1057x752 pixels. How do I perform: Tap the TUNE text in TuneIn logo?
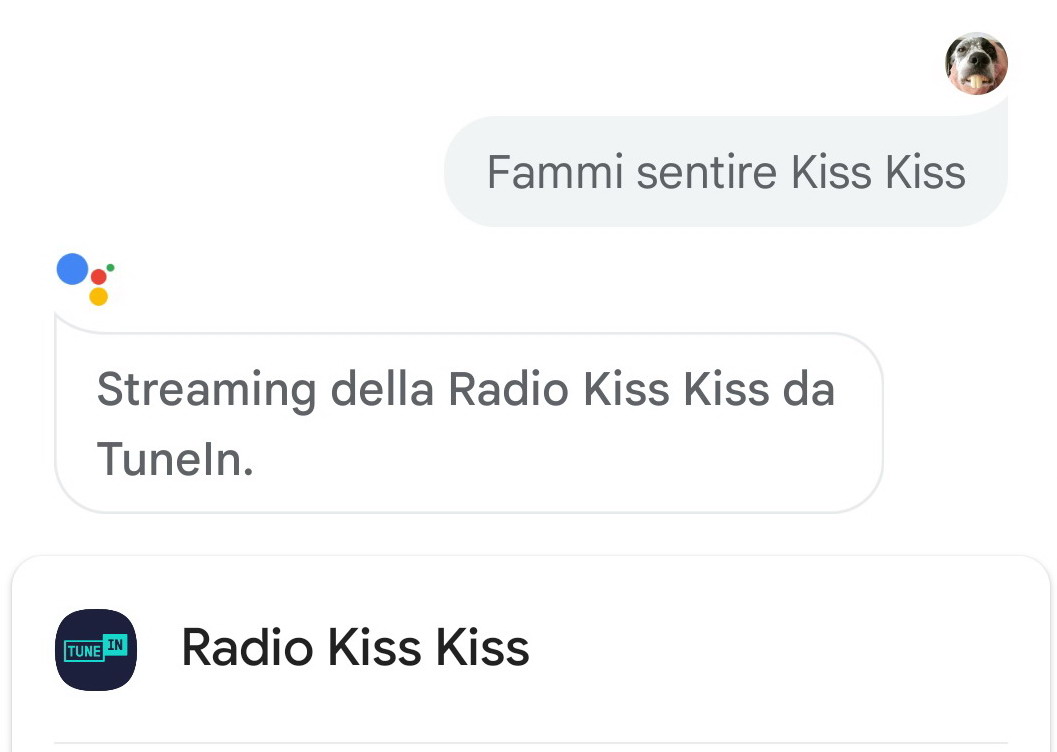pos(83,652)
